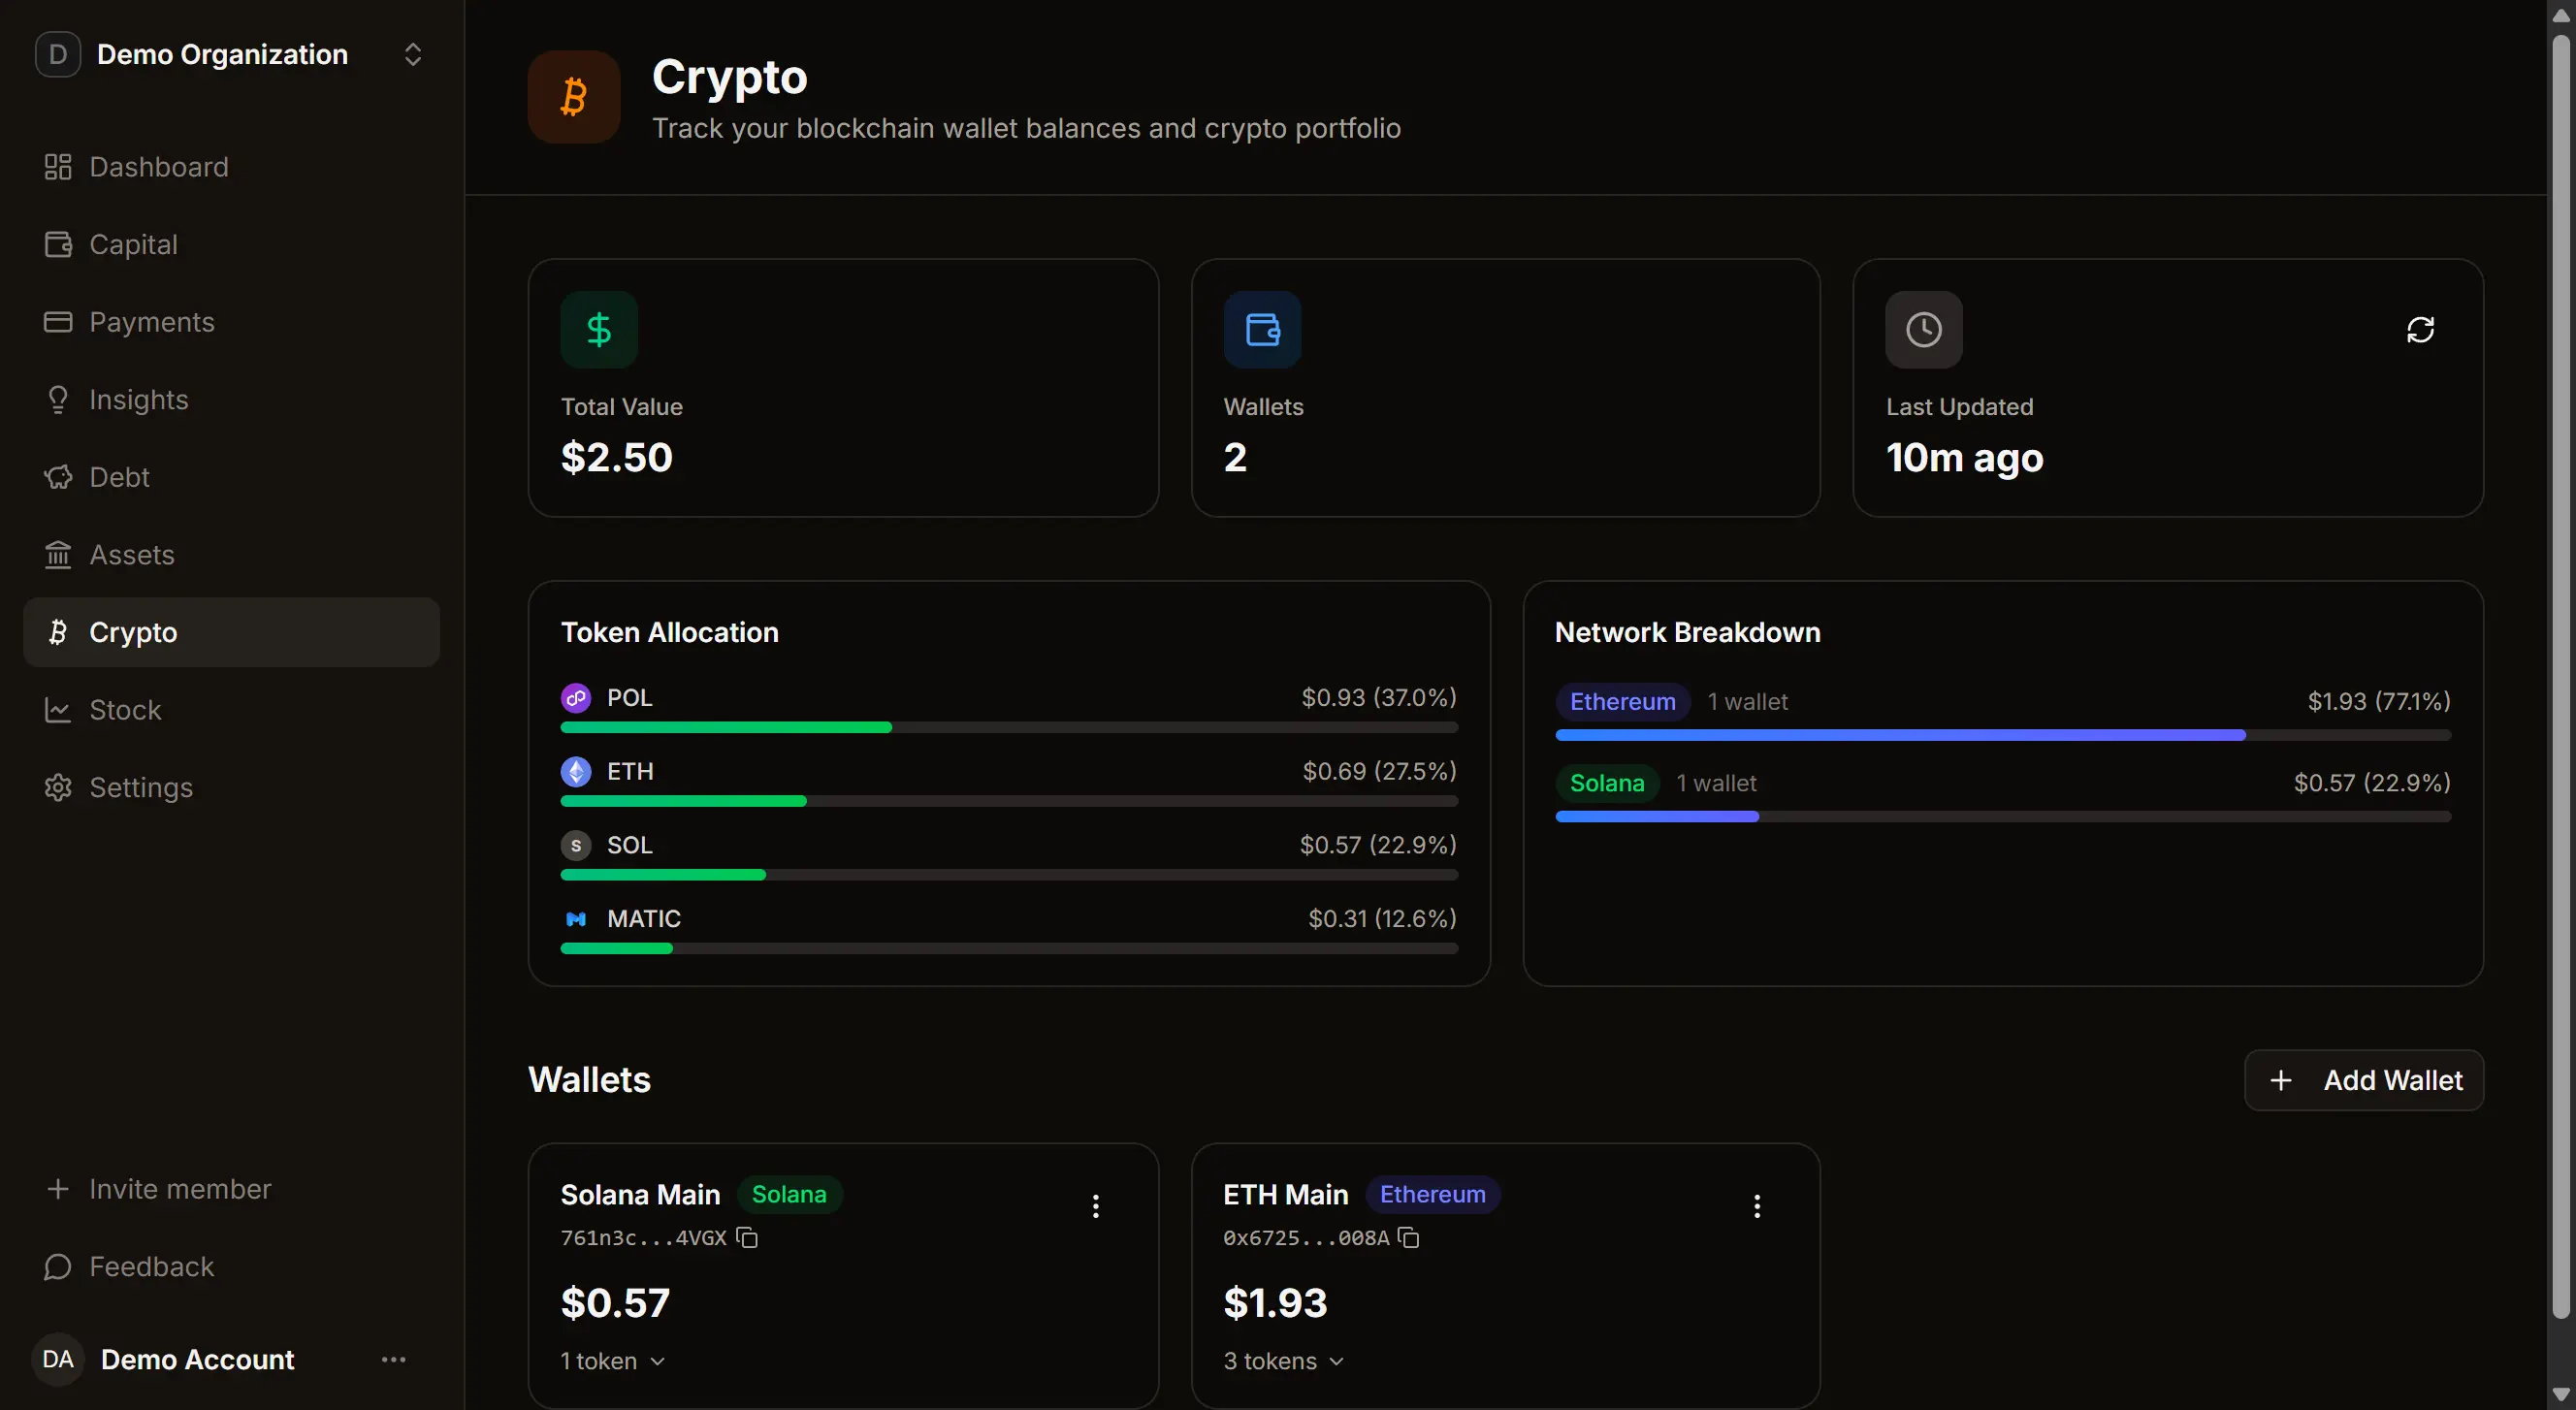Click the DA account avatar

[58, 1359]
